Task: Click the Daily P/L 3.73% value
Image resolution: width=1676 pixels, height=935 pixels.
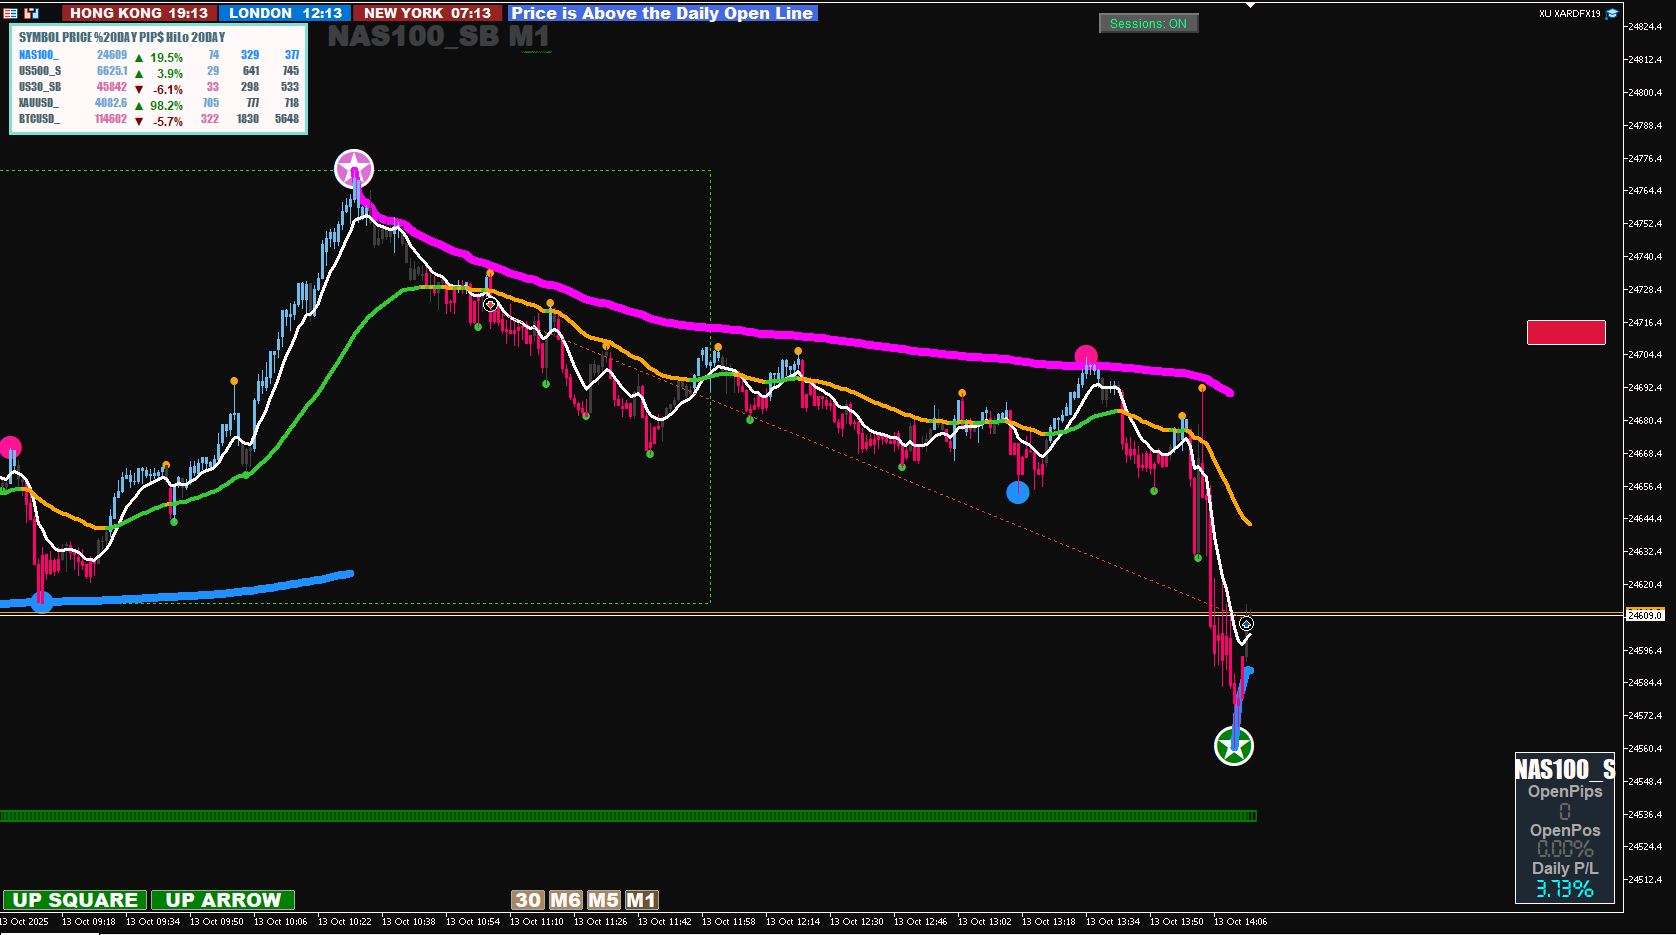Action: 1565,888
